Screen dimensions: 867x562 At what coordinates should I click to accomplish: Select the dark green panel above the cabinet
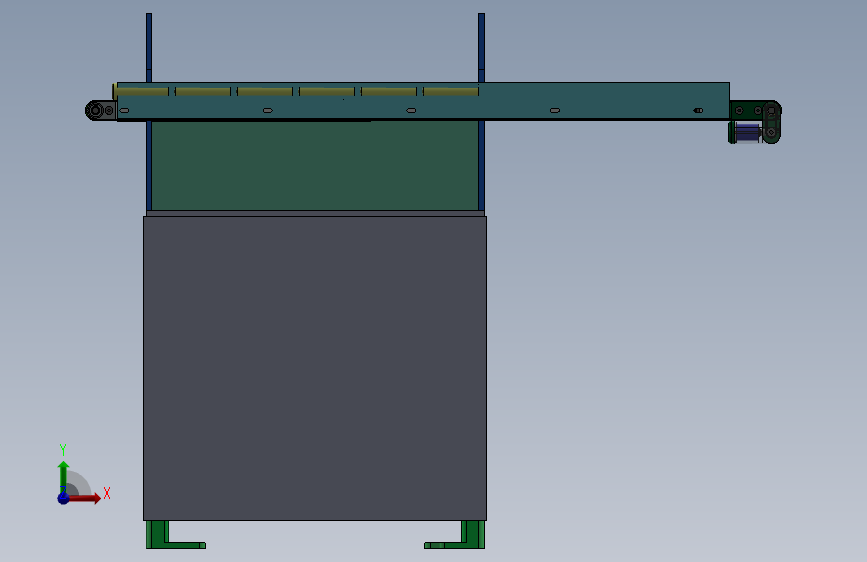click(x=315, y=165)
